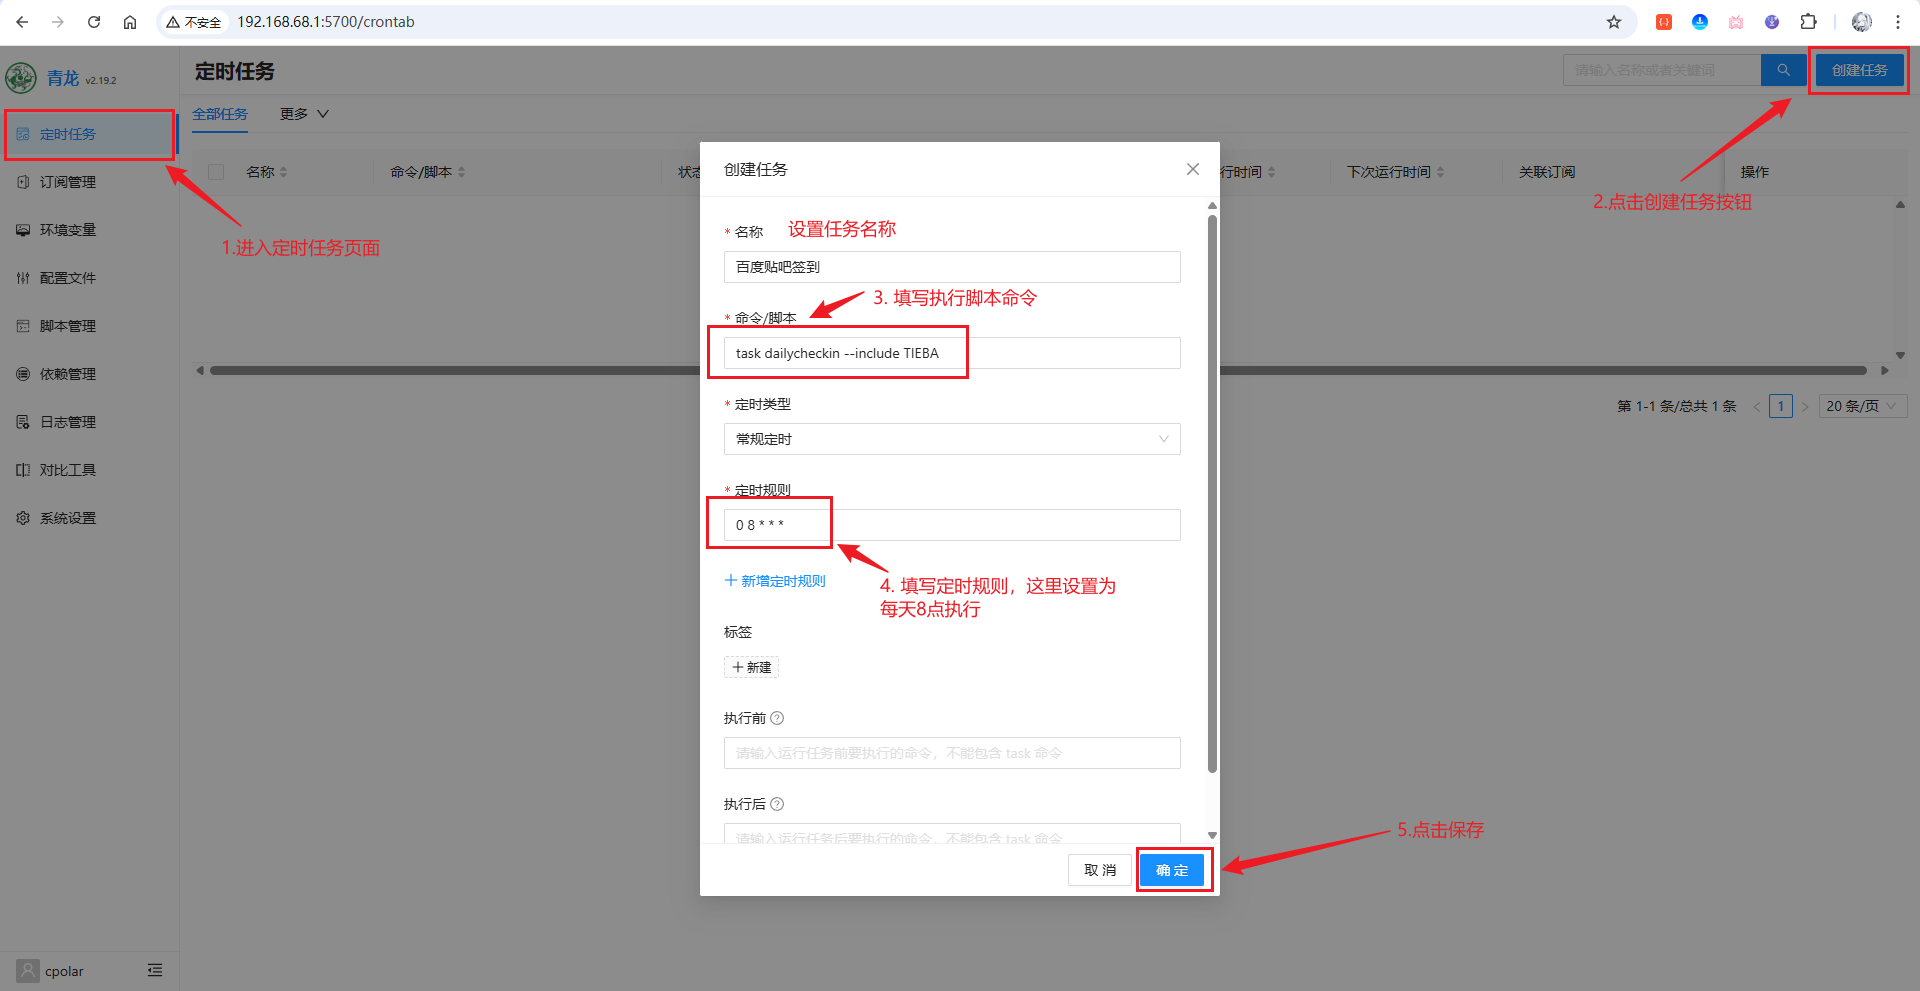1920x991 pixels.
Task: Open 环境变量 from the sidebar
Action: [67, 230]
